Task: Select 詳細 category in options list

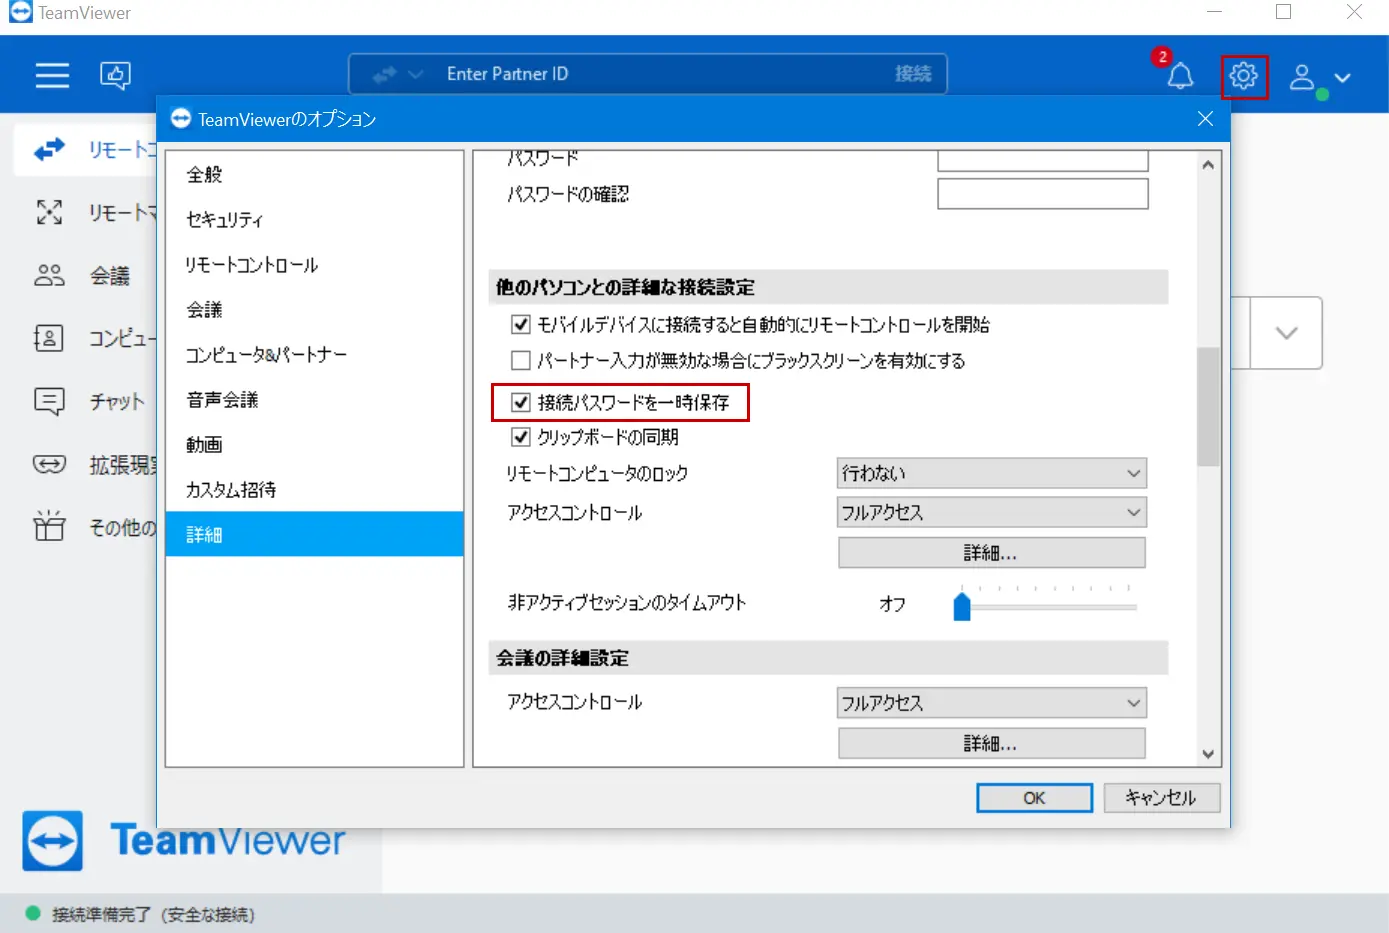Action: pyautogui.click(x=314, y=534)
